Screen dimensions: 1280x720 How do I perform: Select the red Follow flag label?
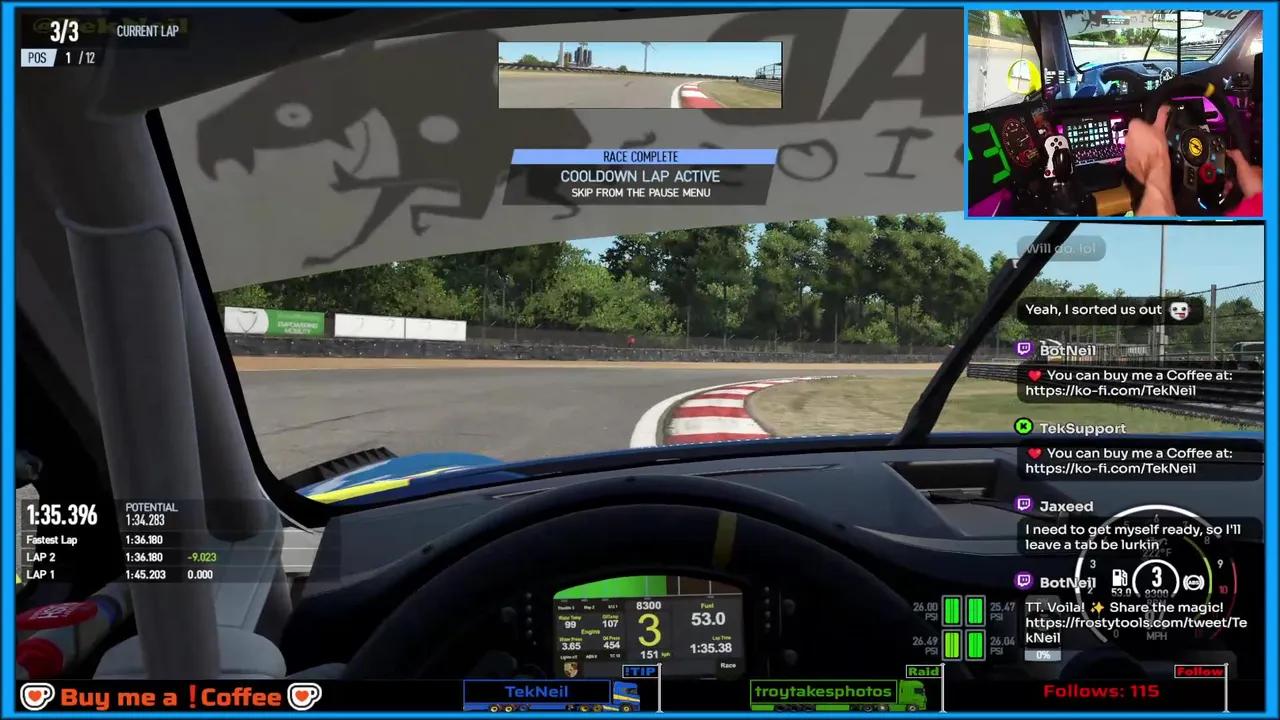click(1199, 672)
